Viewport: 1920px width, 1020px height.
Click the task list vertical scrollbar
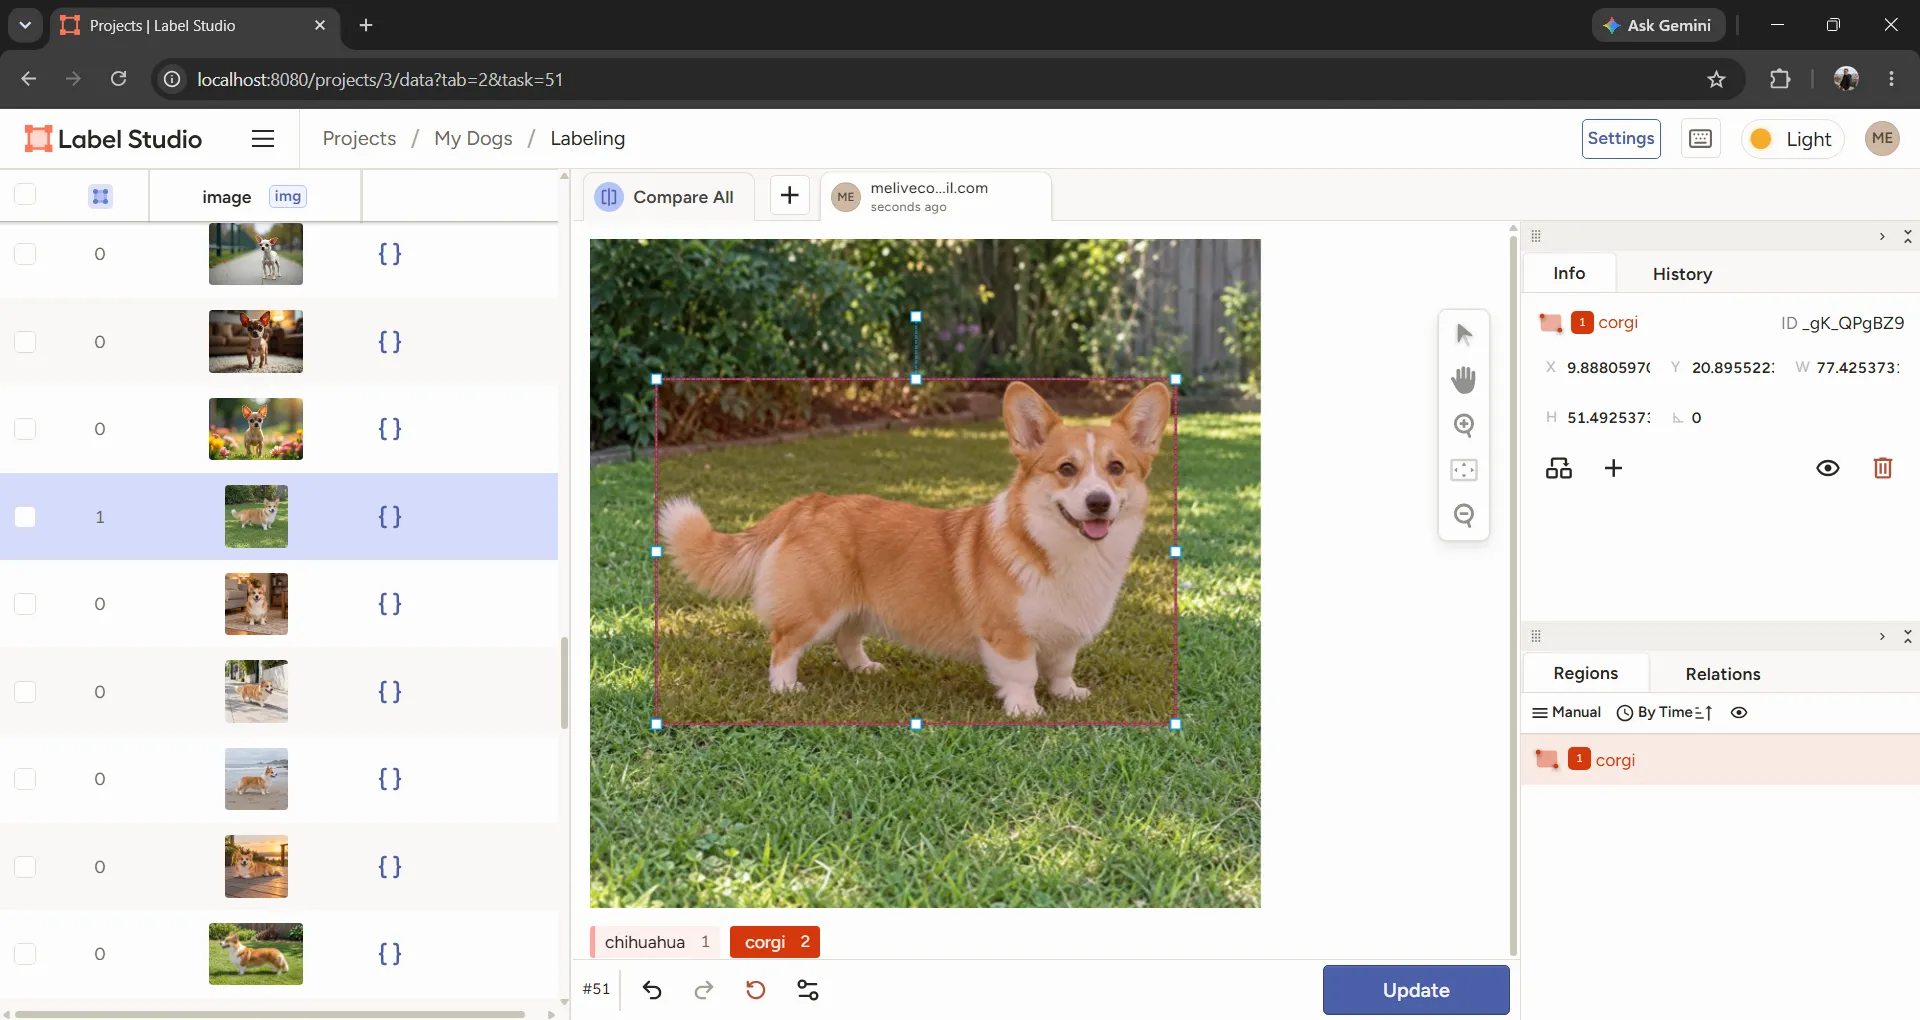tap(564, 682)
